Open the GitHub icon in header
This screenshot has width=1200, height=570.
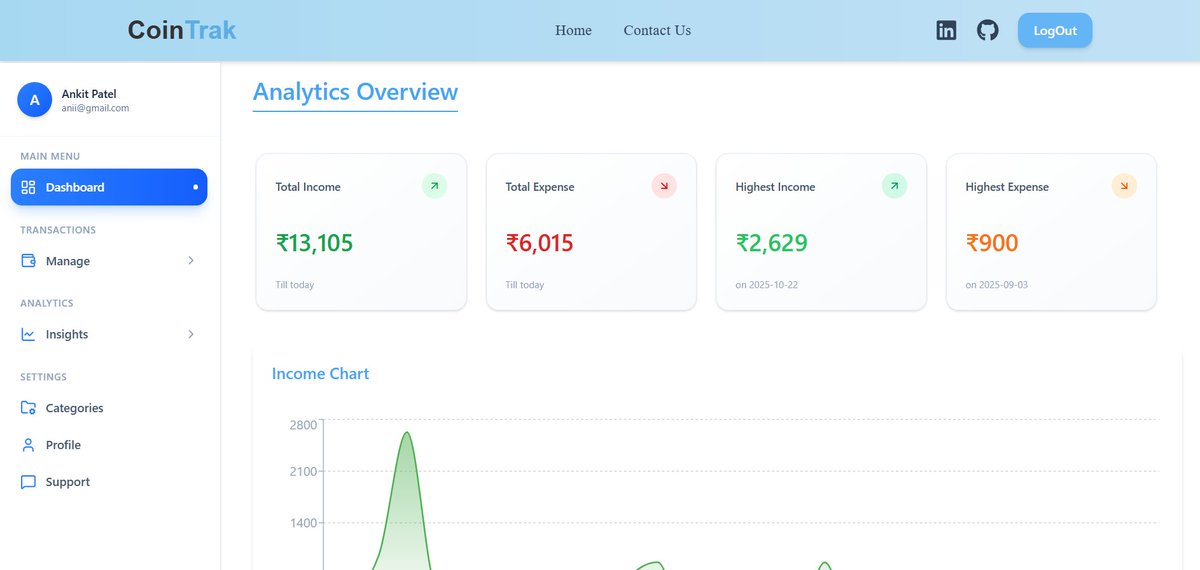[988, 30]
